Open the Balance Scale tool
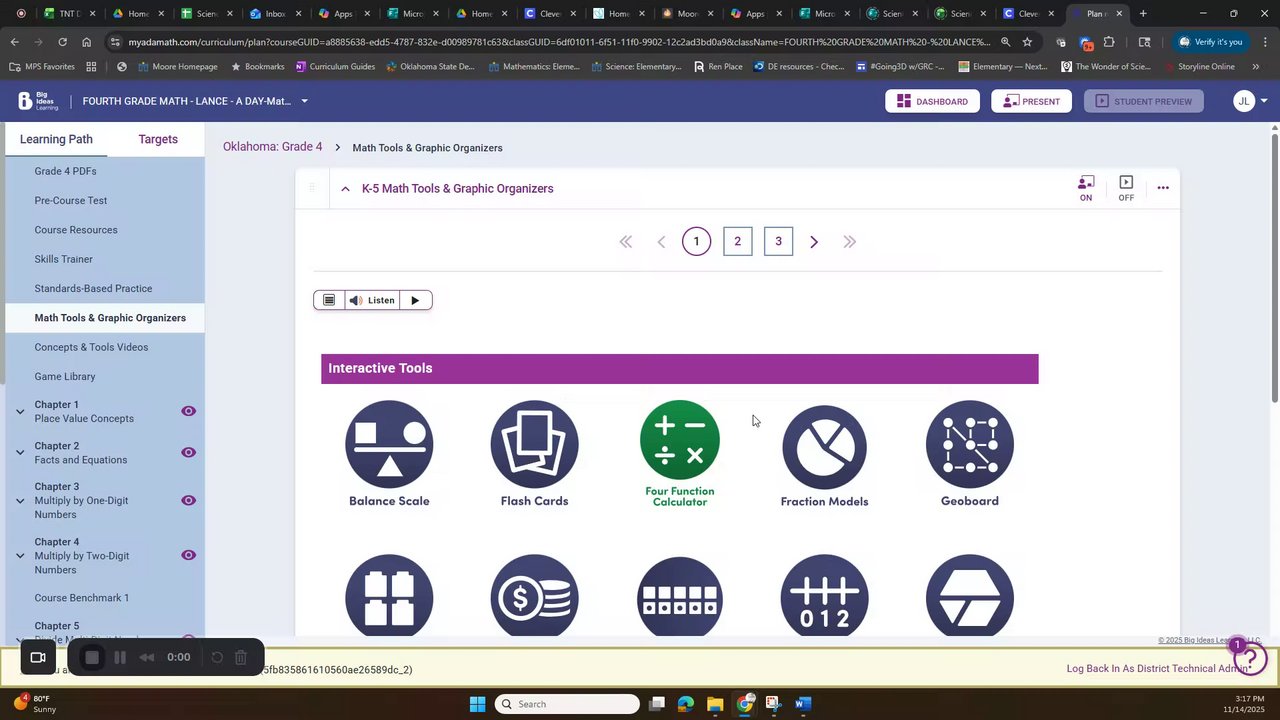 point(389,454)
